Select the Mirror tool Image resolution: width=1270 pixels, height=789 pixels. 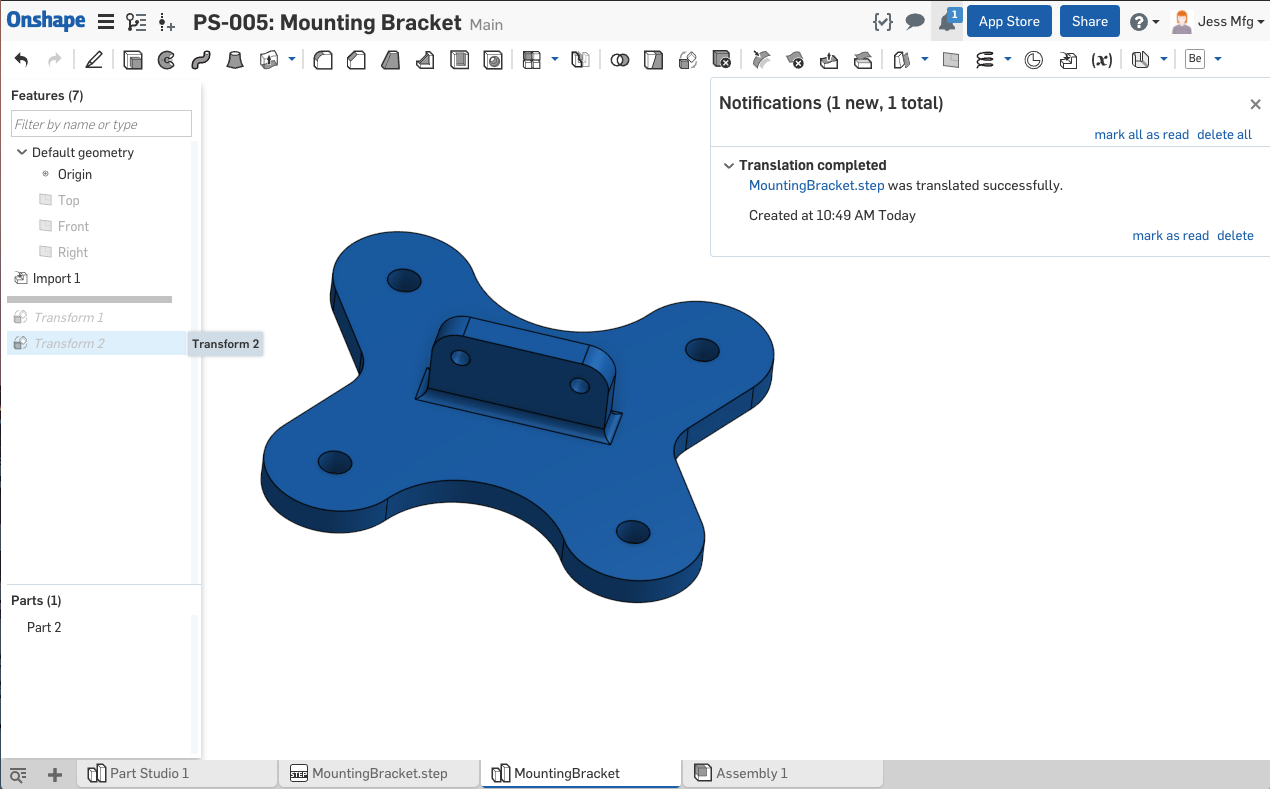pos(580,60)
